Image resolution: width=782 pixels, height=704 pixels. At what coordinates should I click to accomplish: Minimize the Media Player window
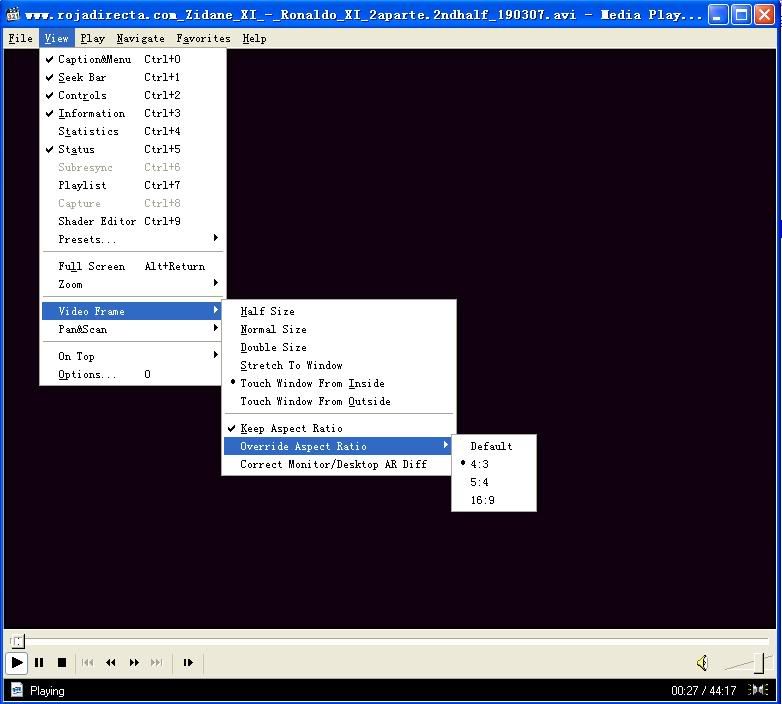pyautogui.click(x=718, y=14)
